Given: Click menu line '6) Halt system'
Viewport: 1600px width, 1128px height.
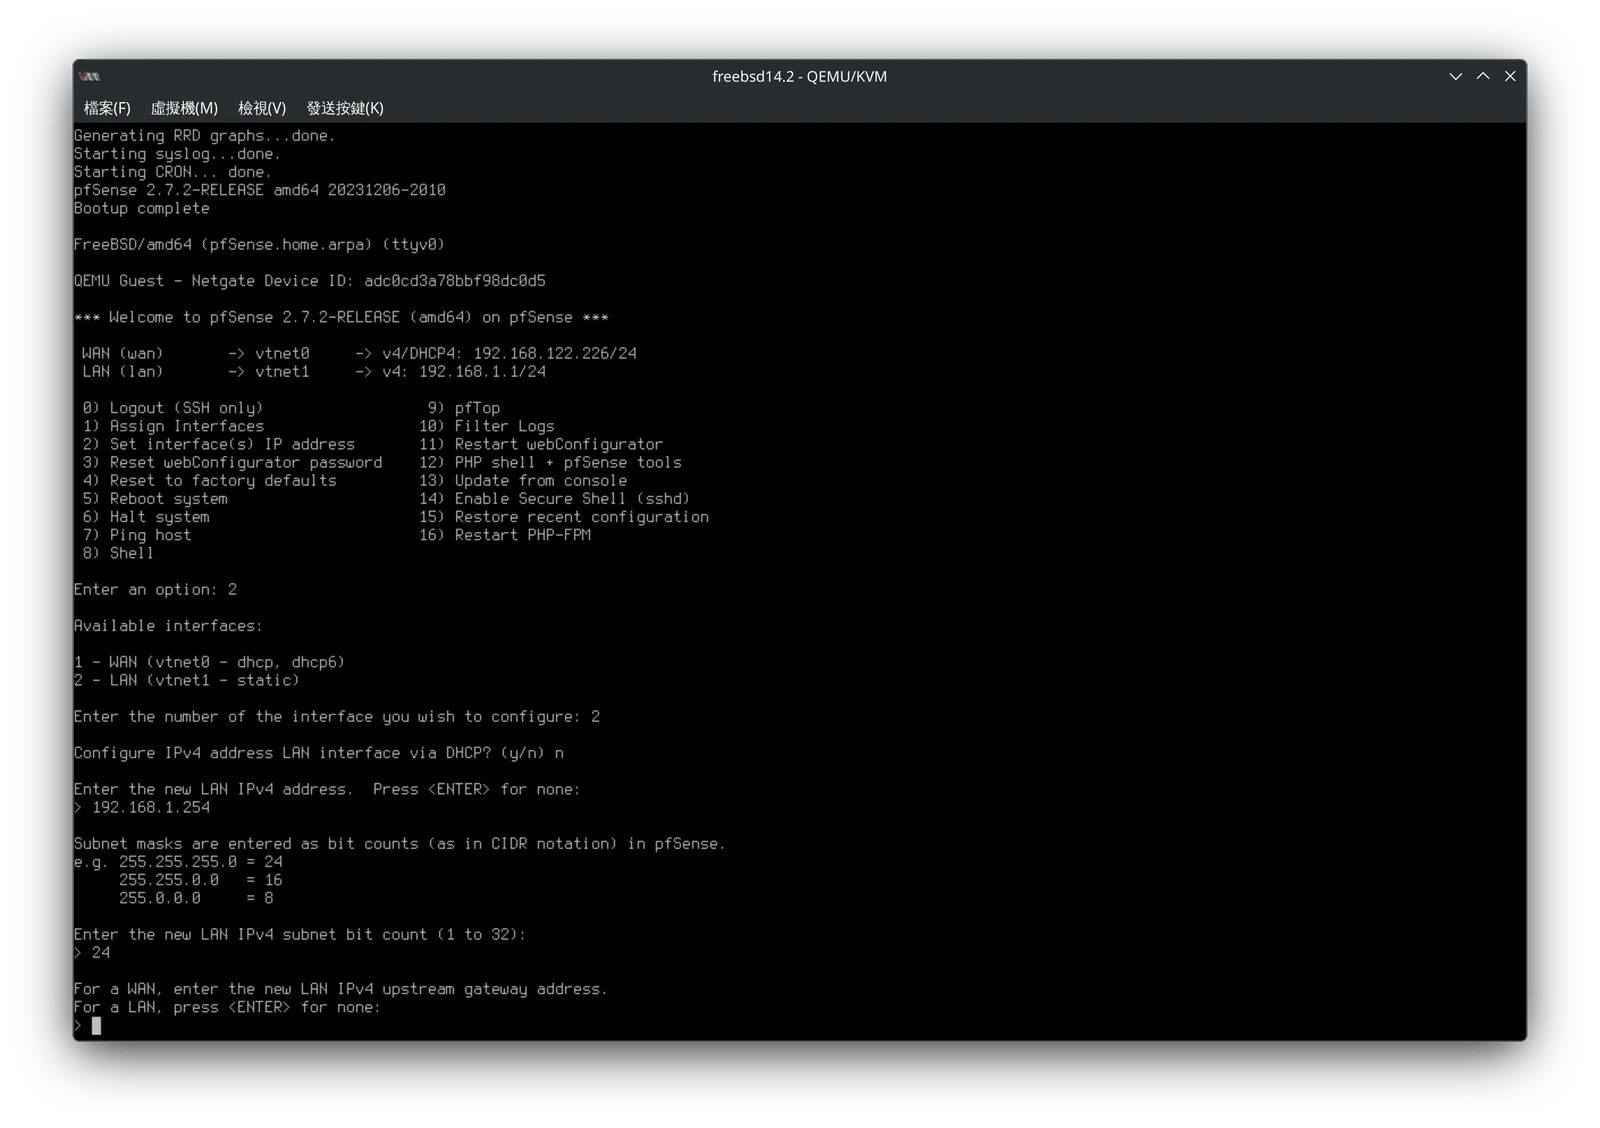Looking at the screenshot, I should tap(146, 517).
